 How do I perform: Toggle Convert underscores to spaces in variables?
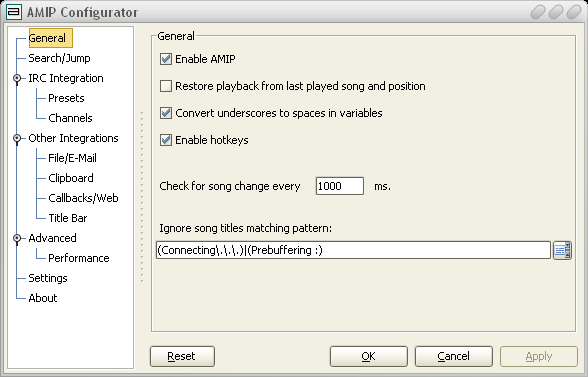point(166,113)
